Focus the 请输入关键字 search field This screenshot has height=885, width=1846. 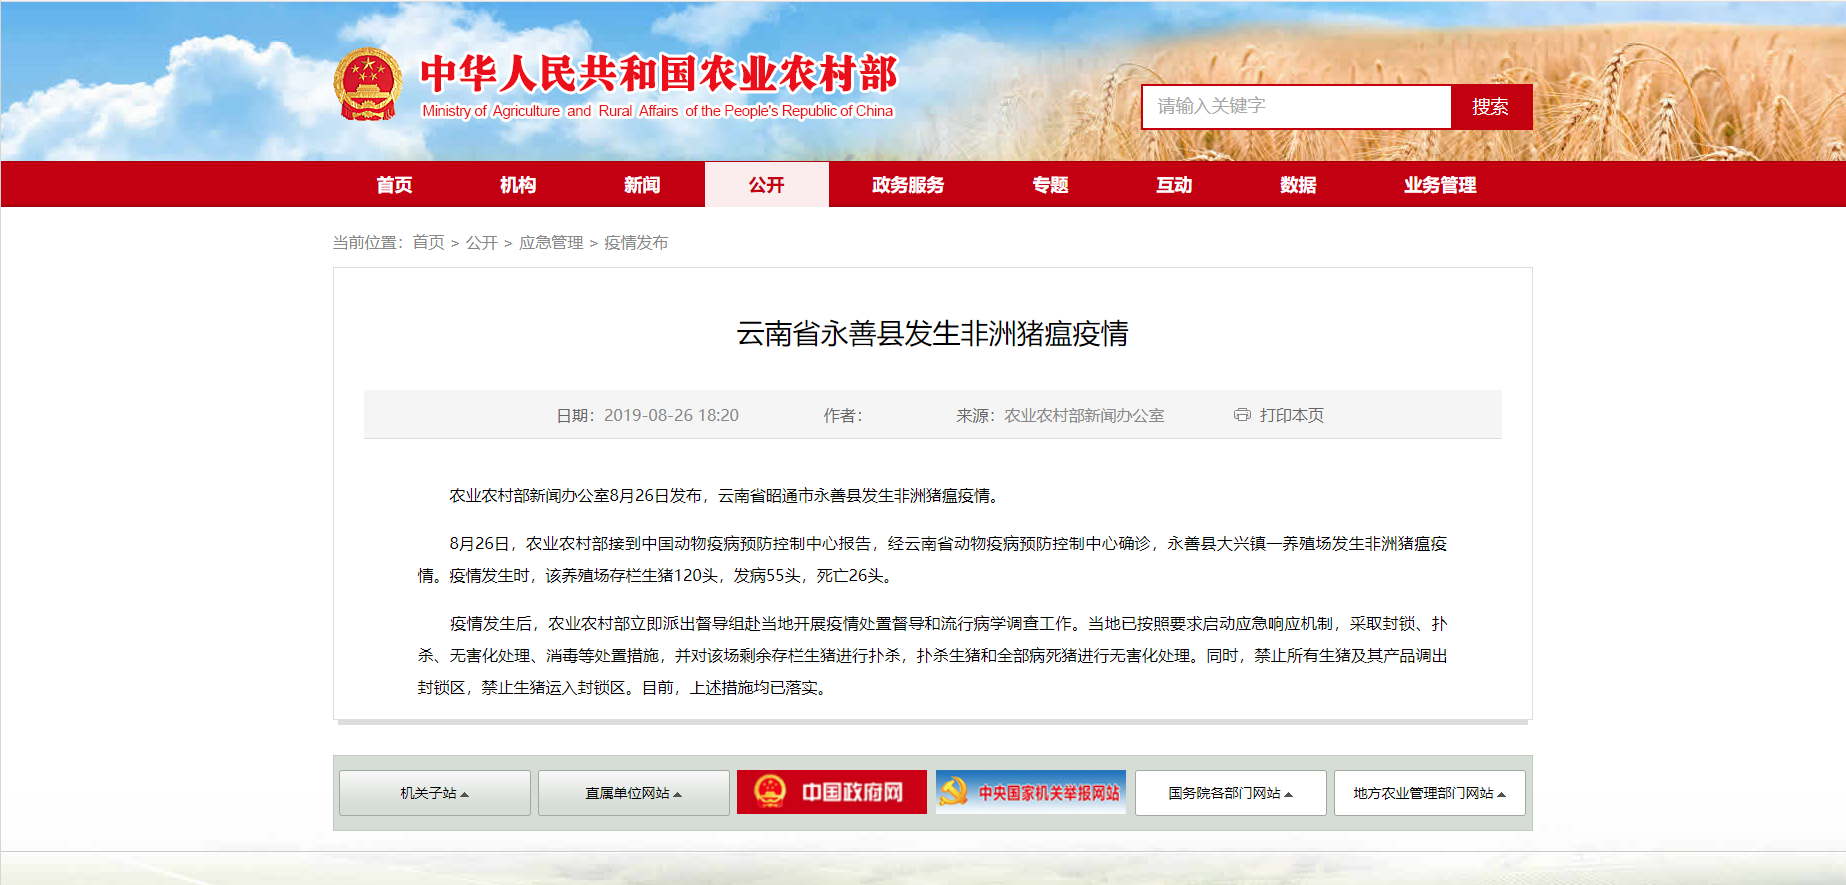[1296, 106]
